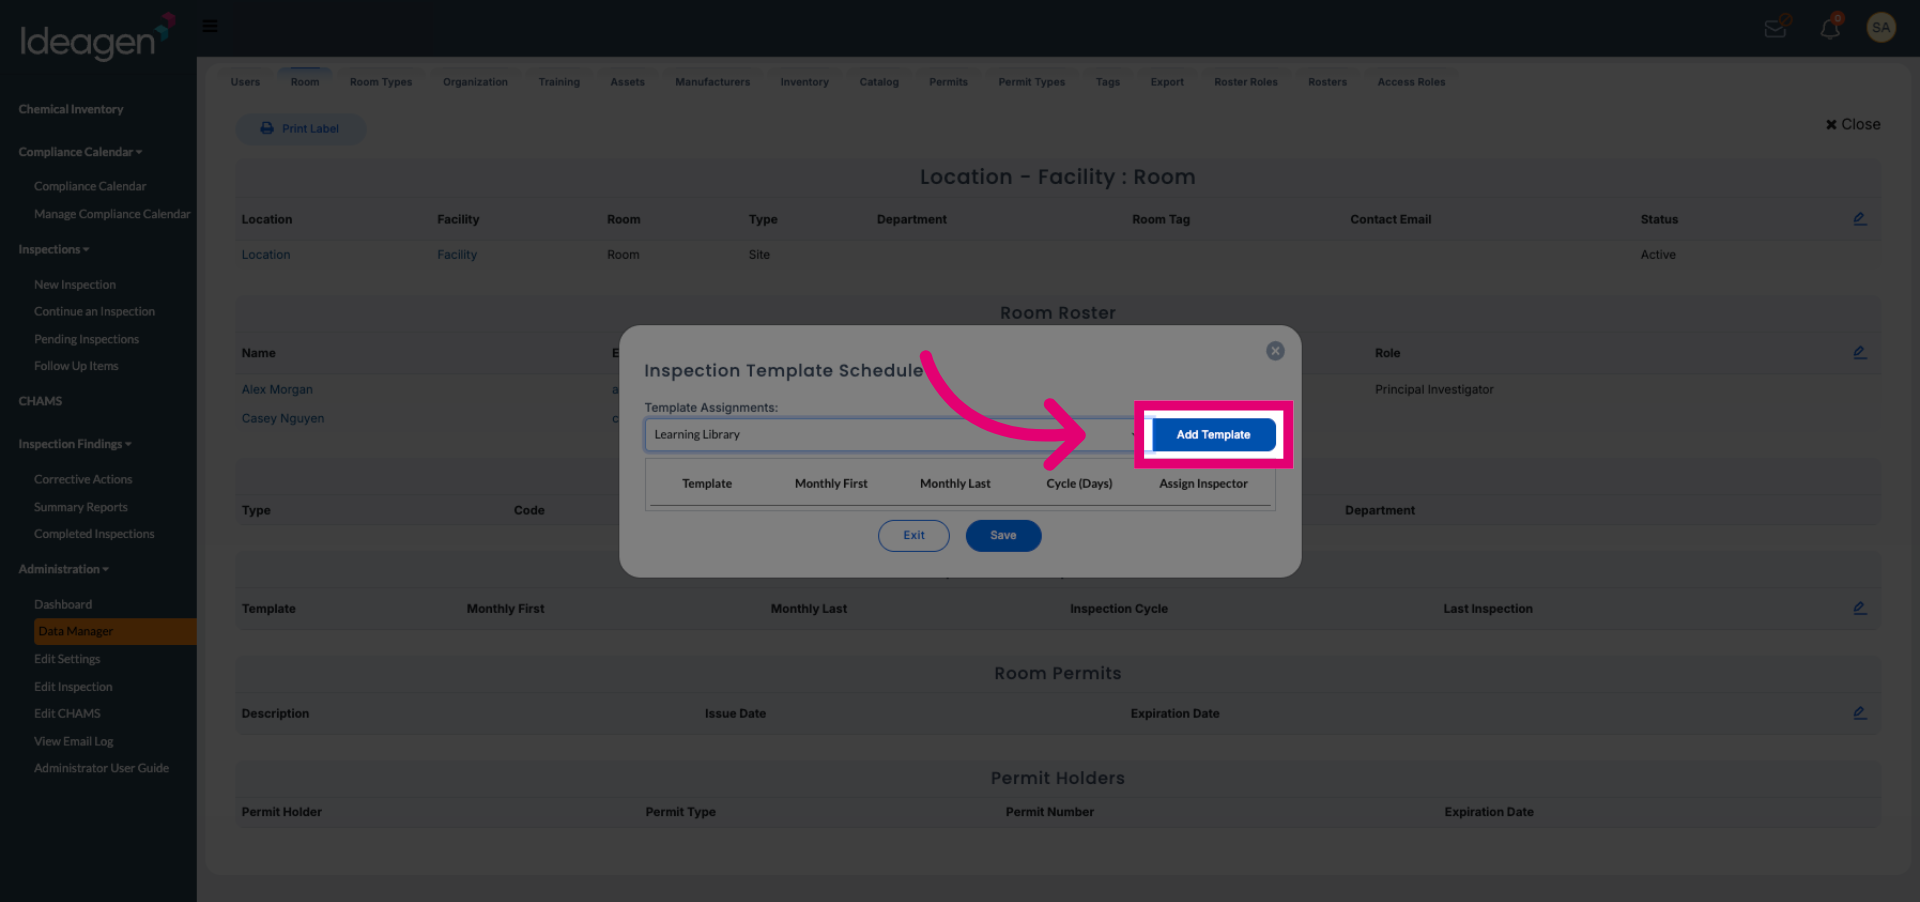The width and height of the screenshot is (1920, 902).
Task: Switch to the Assets tab
Action: tap(627, 82)
